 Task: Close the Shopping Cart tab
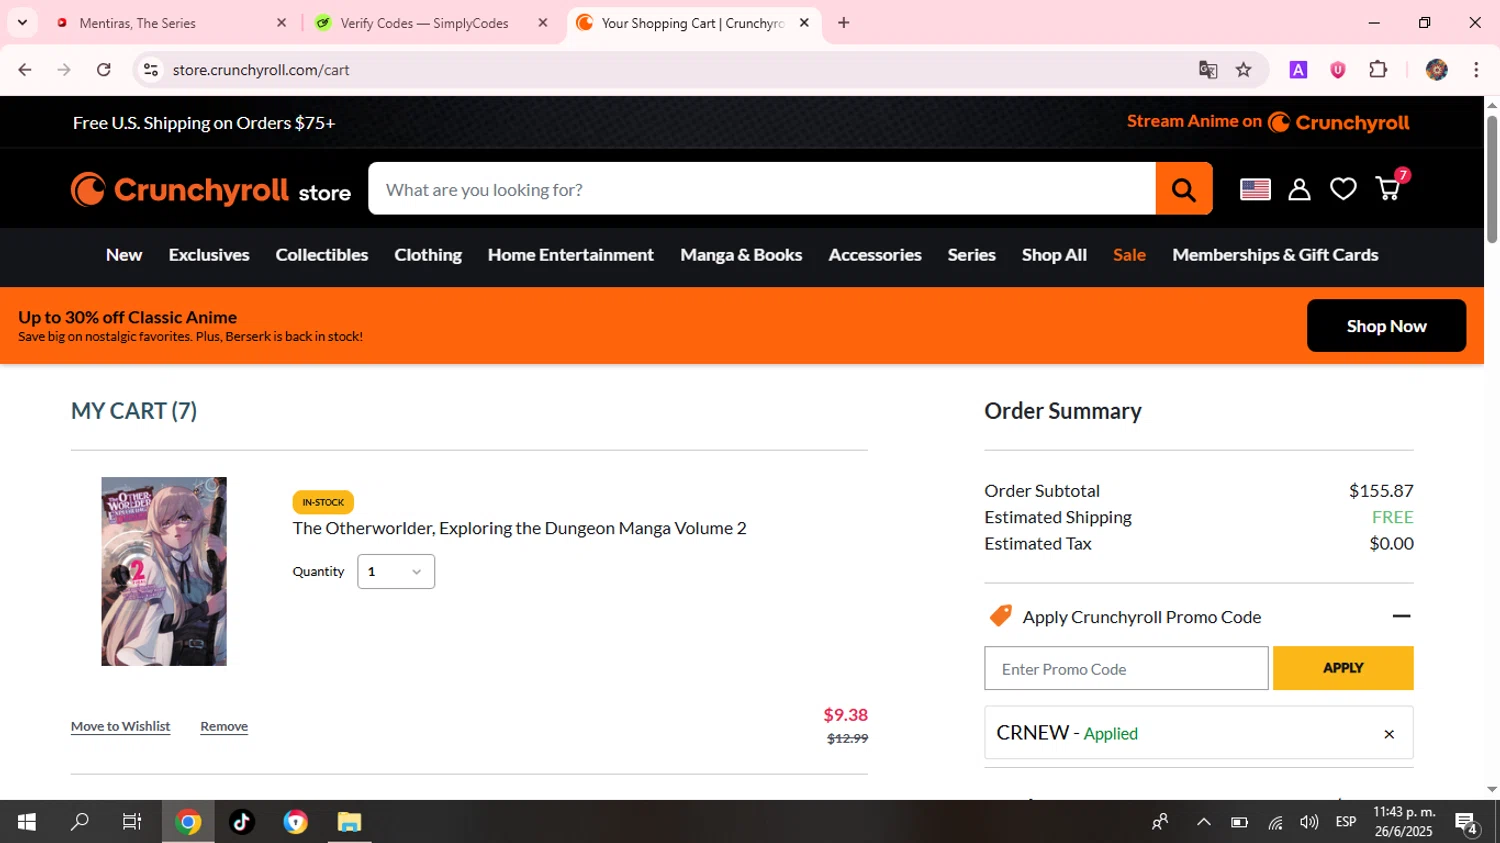pos(804,23)
